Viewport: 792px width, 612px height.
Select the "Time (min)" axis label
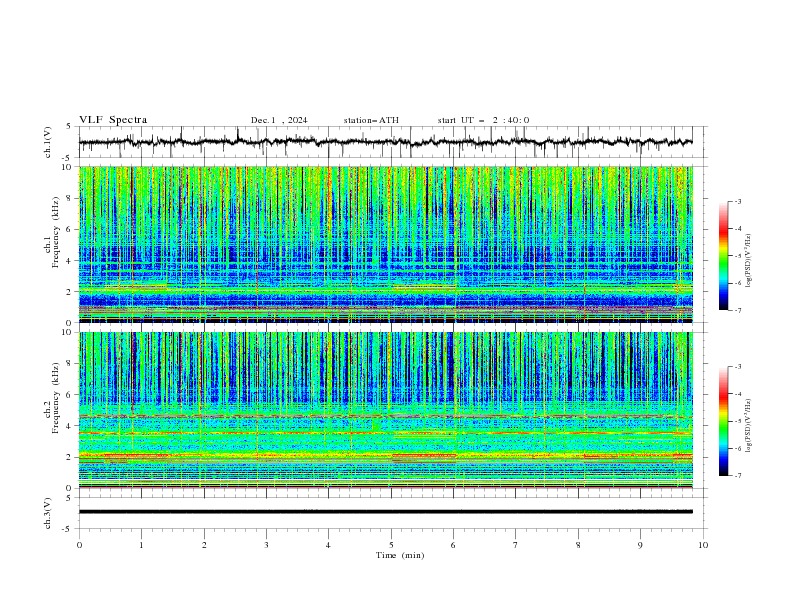400,555
